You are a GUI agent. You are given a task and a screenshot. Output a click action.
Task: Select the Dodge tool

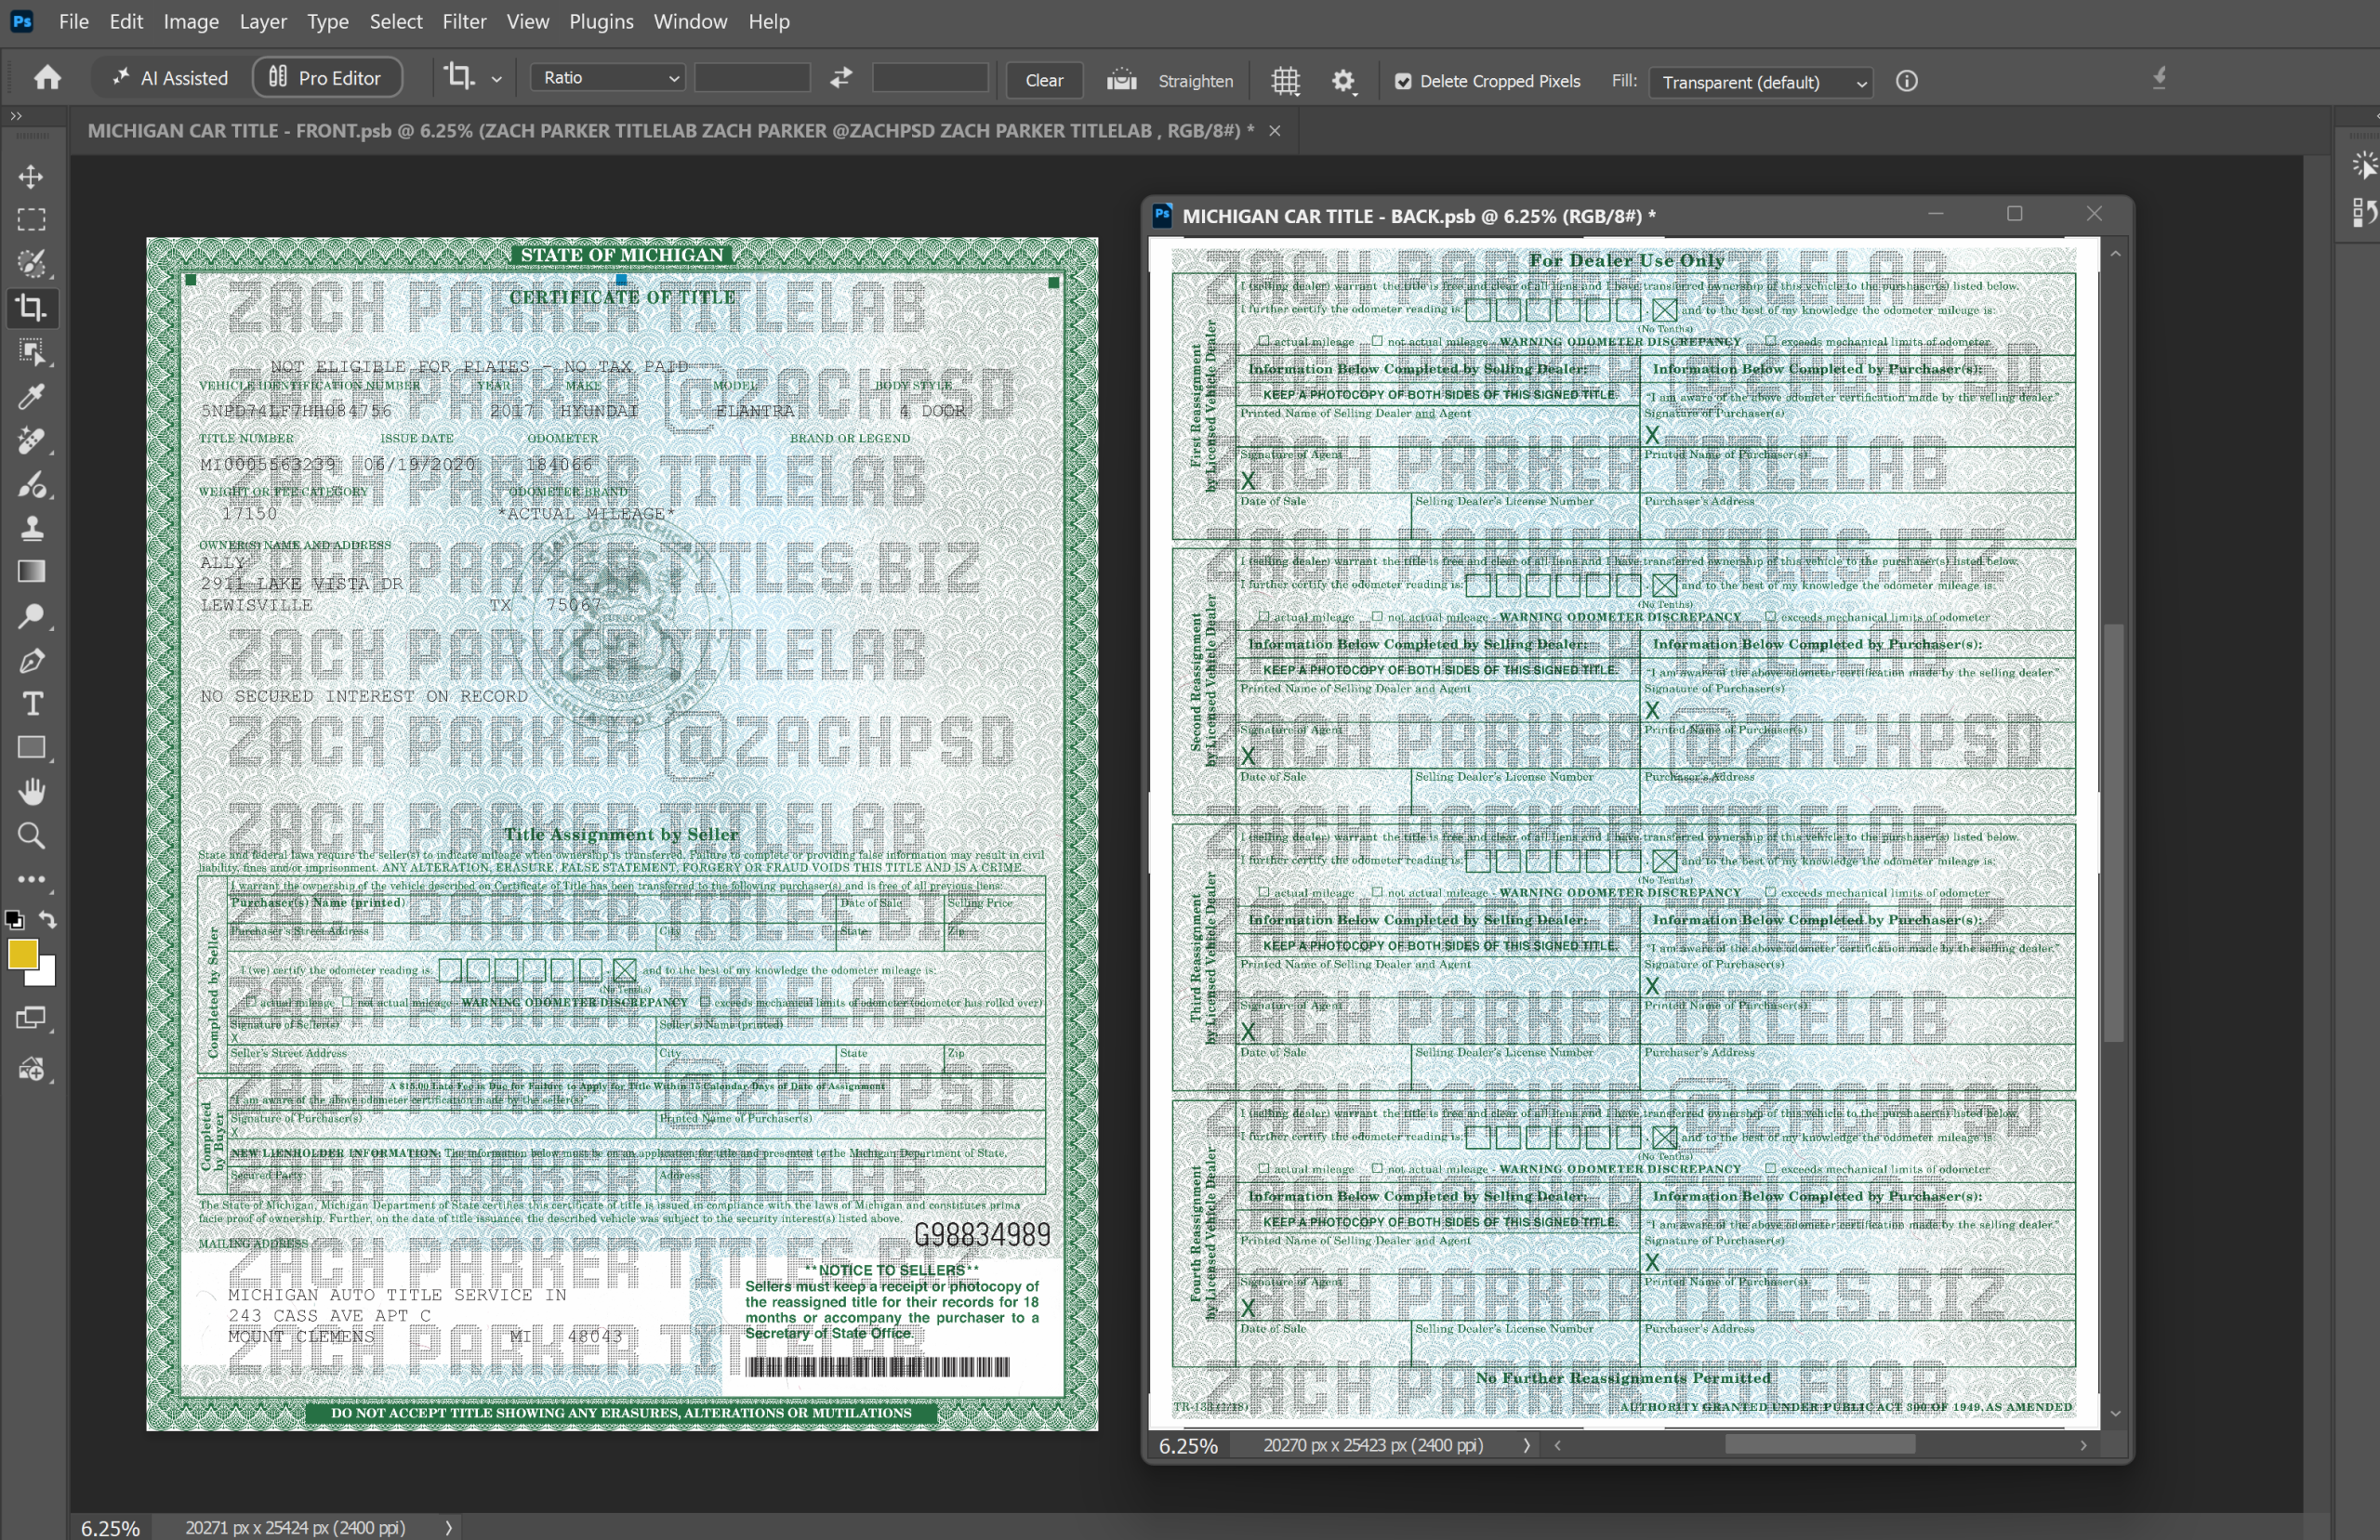coord(31,616)
